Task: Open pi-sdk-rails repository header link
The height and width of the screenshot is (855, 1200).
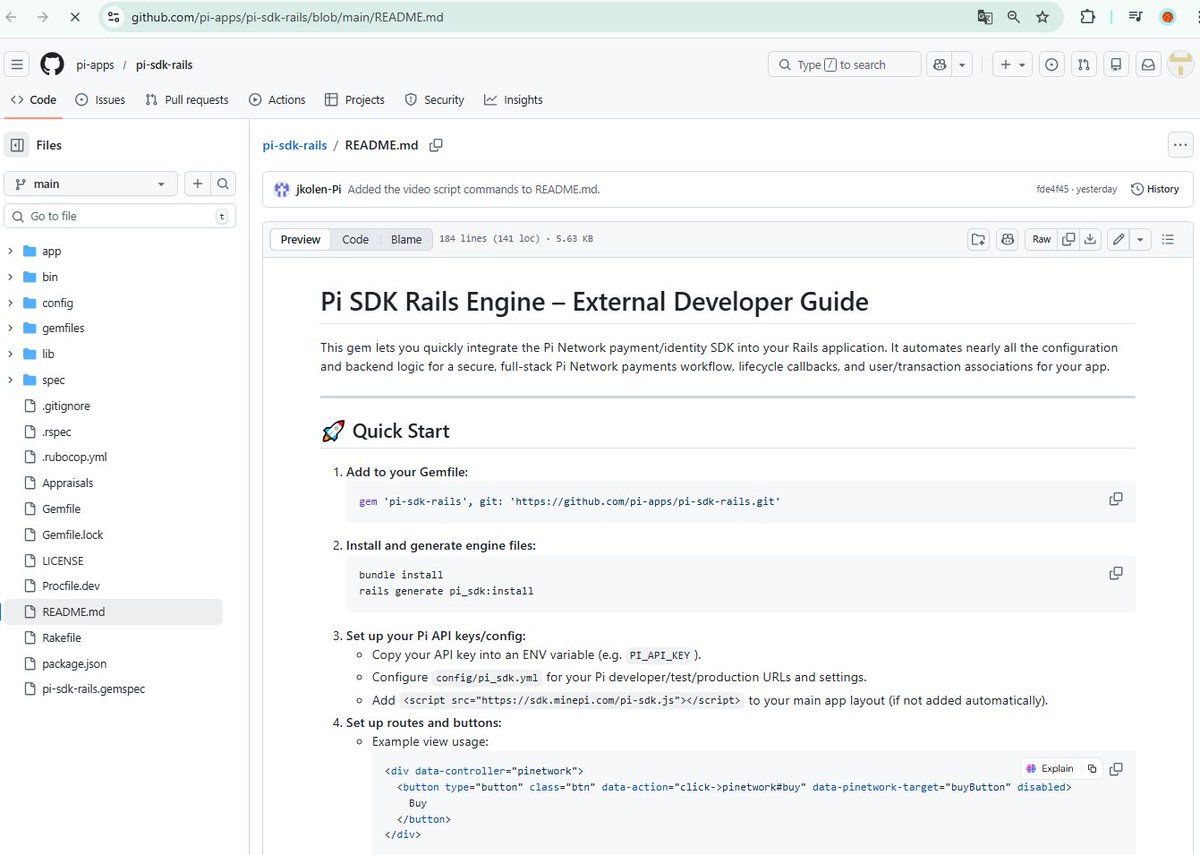Action: pos(164,65)
